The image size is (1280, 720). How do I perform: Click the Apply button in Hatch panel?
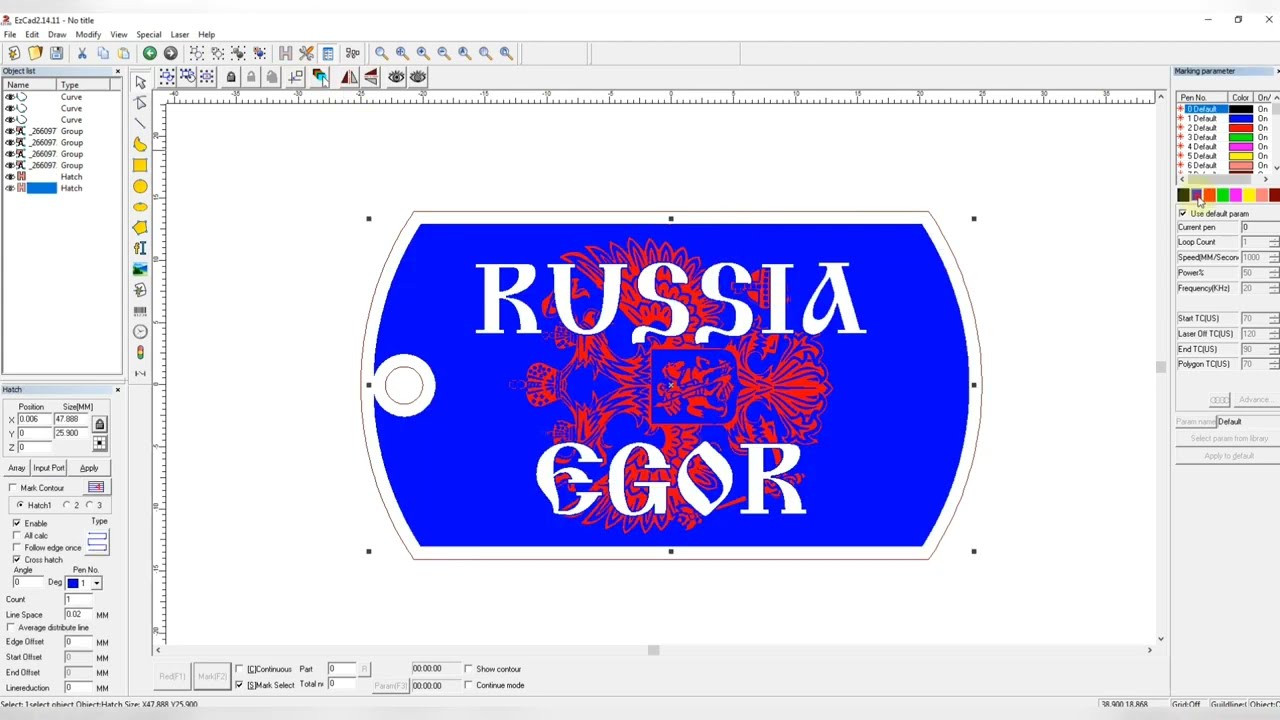[89, 468]
